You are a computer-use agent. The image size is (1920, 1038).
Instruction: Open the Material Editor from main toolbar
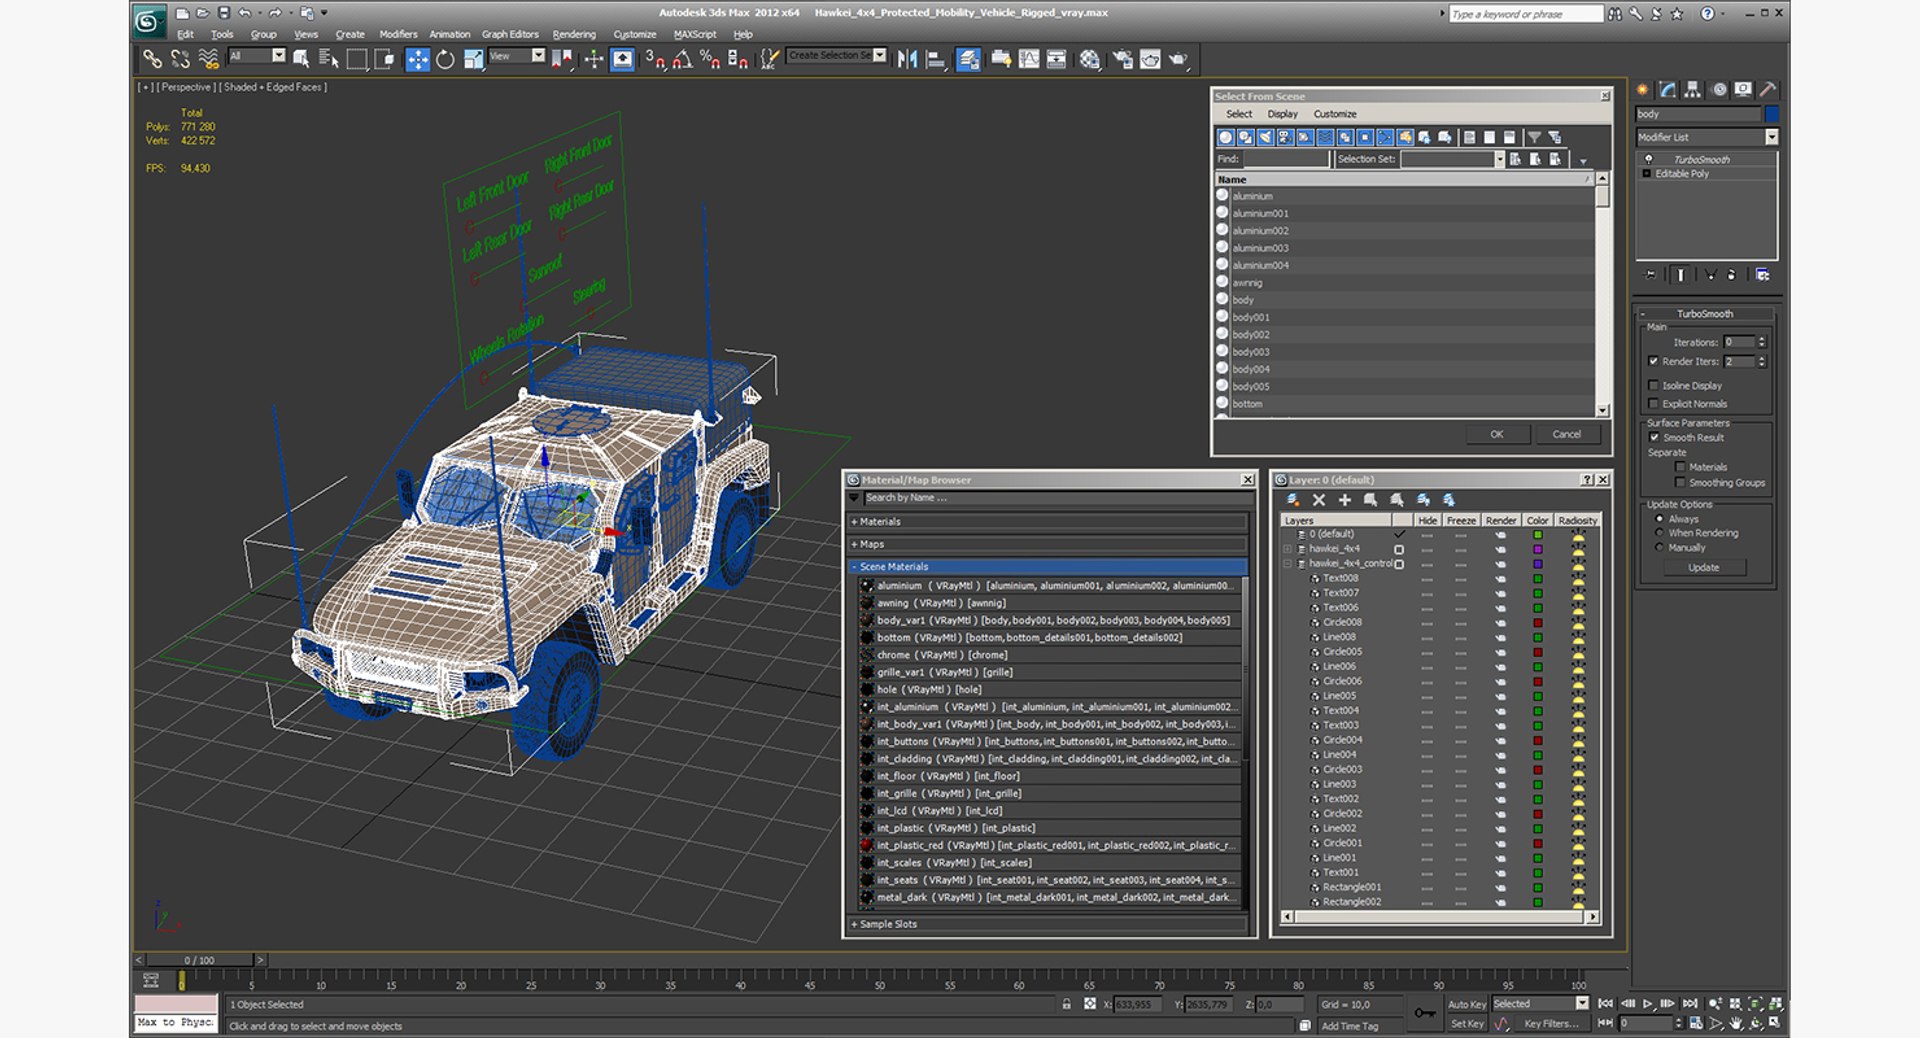[x=1089, y=59]
